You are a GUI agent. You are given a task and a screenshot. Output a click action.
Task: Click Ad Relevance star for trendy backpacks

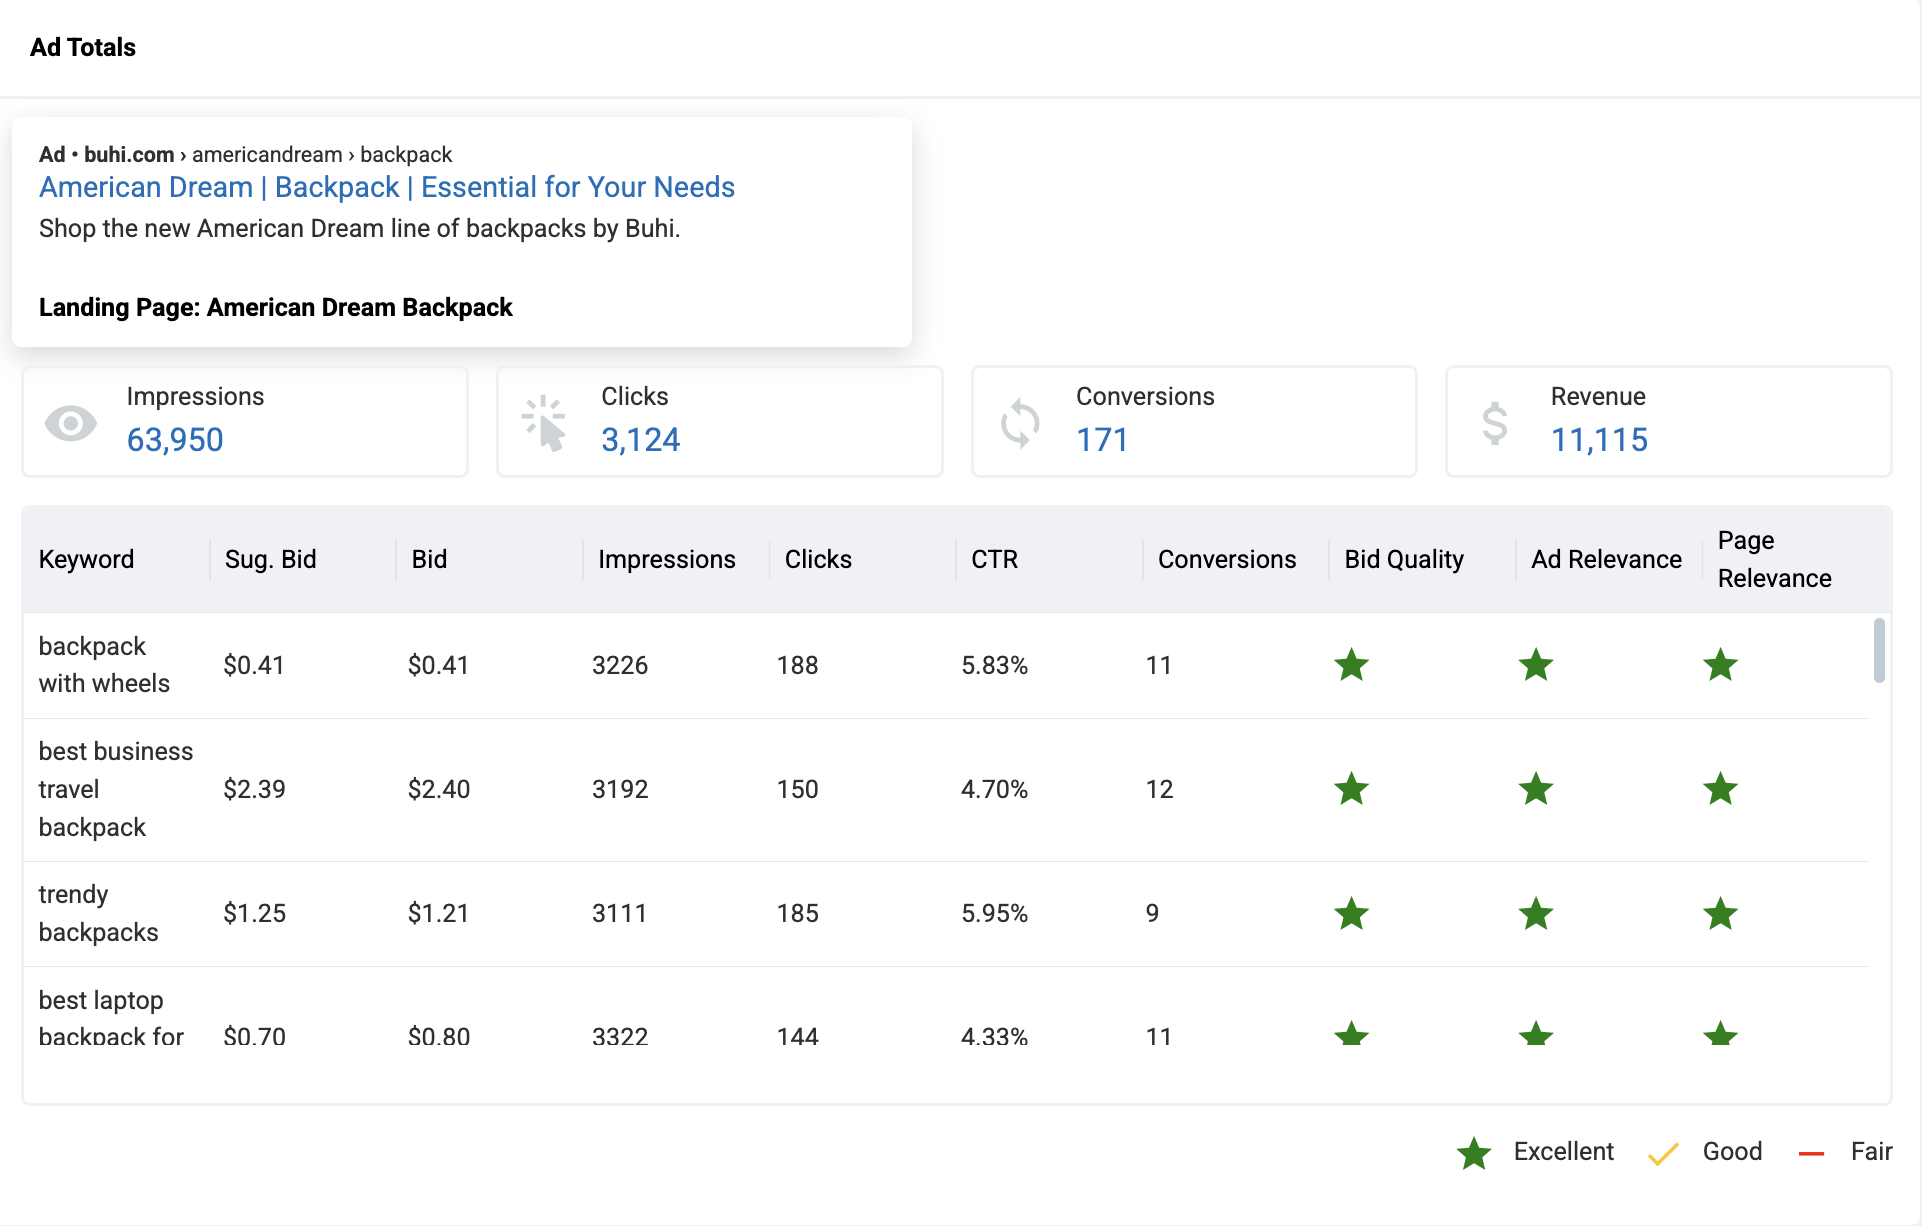tap(1535, 913)
